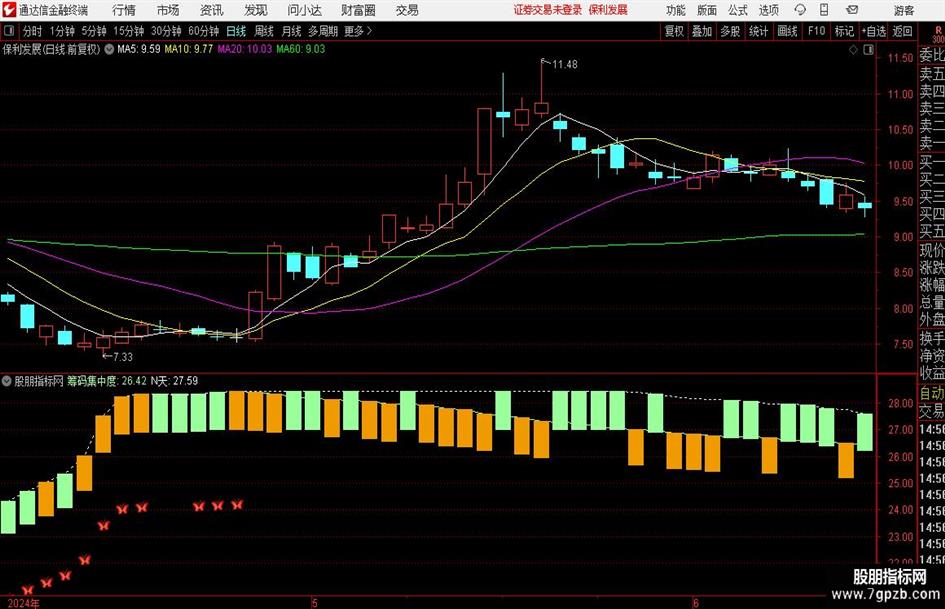This screenshot has height=609, width=945.
Task: Expand the 更多 period options
Action: pyautogui.click(x=358, y=31)
